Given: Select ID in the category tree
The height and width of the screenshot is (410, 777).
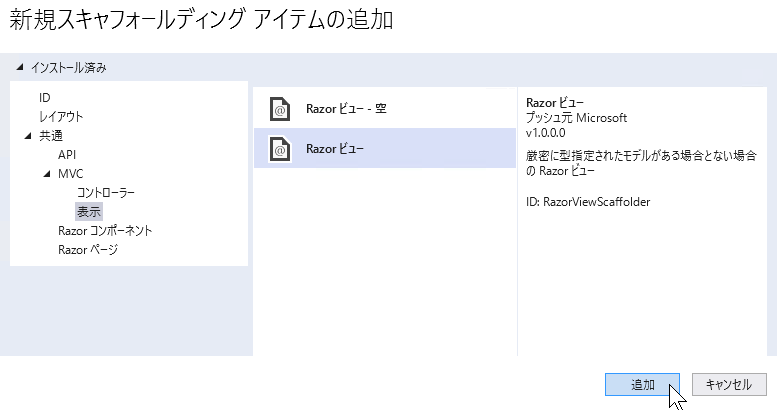Looking at the screenshot, I should pyautogui.click(x=45, y=98).
